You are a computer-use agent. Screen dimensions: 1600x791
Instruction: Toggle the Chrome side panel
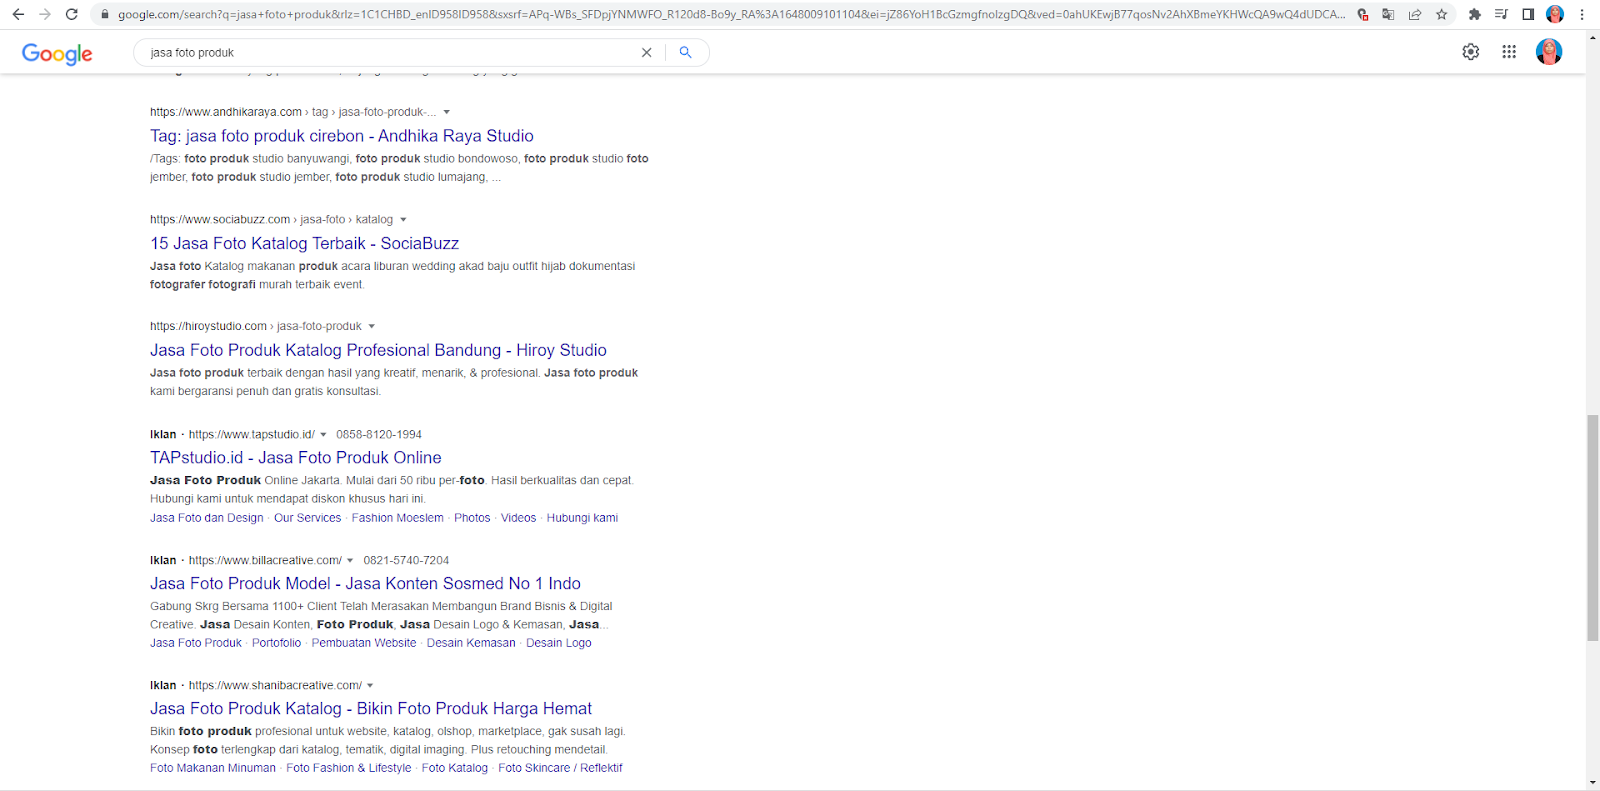pos(1528,14)
